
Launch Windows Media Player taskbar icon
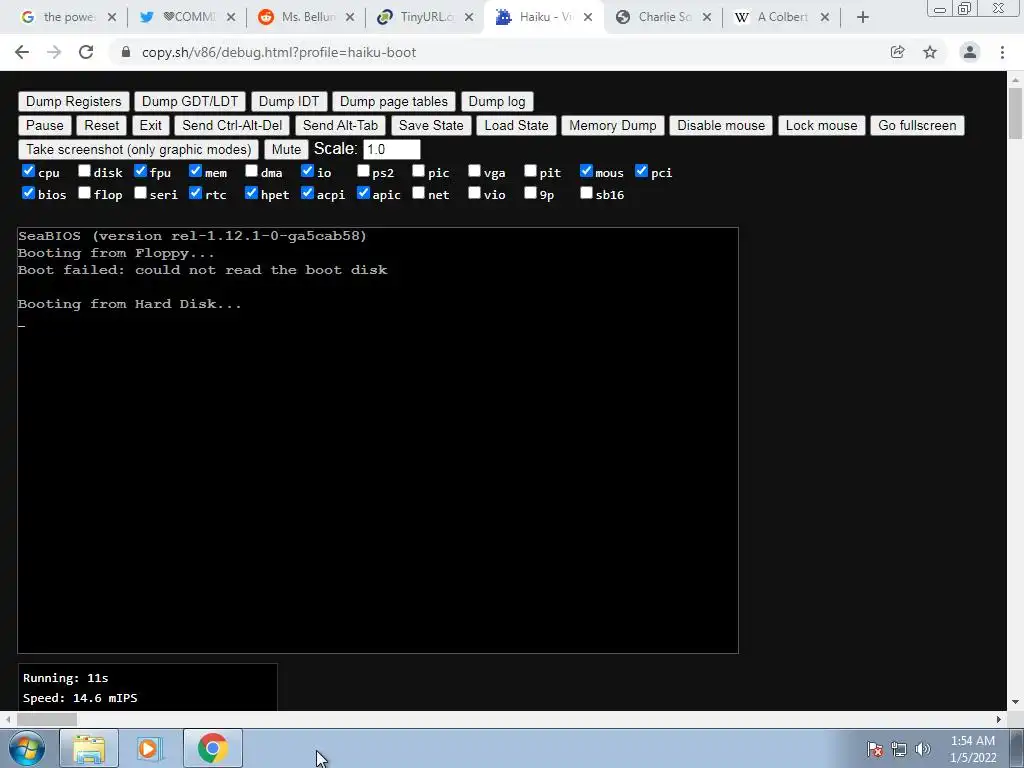pos(150,748)
